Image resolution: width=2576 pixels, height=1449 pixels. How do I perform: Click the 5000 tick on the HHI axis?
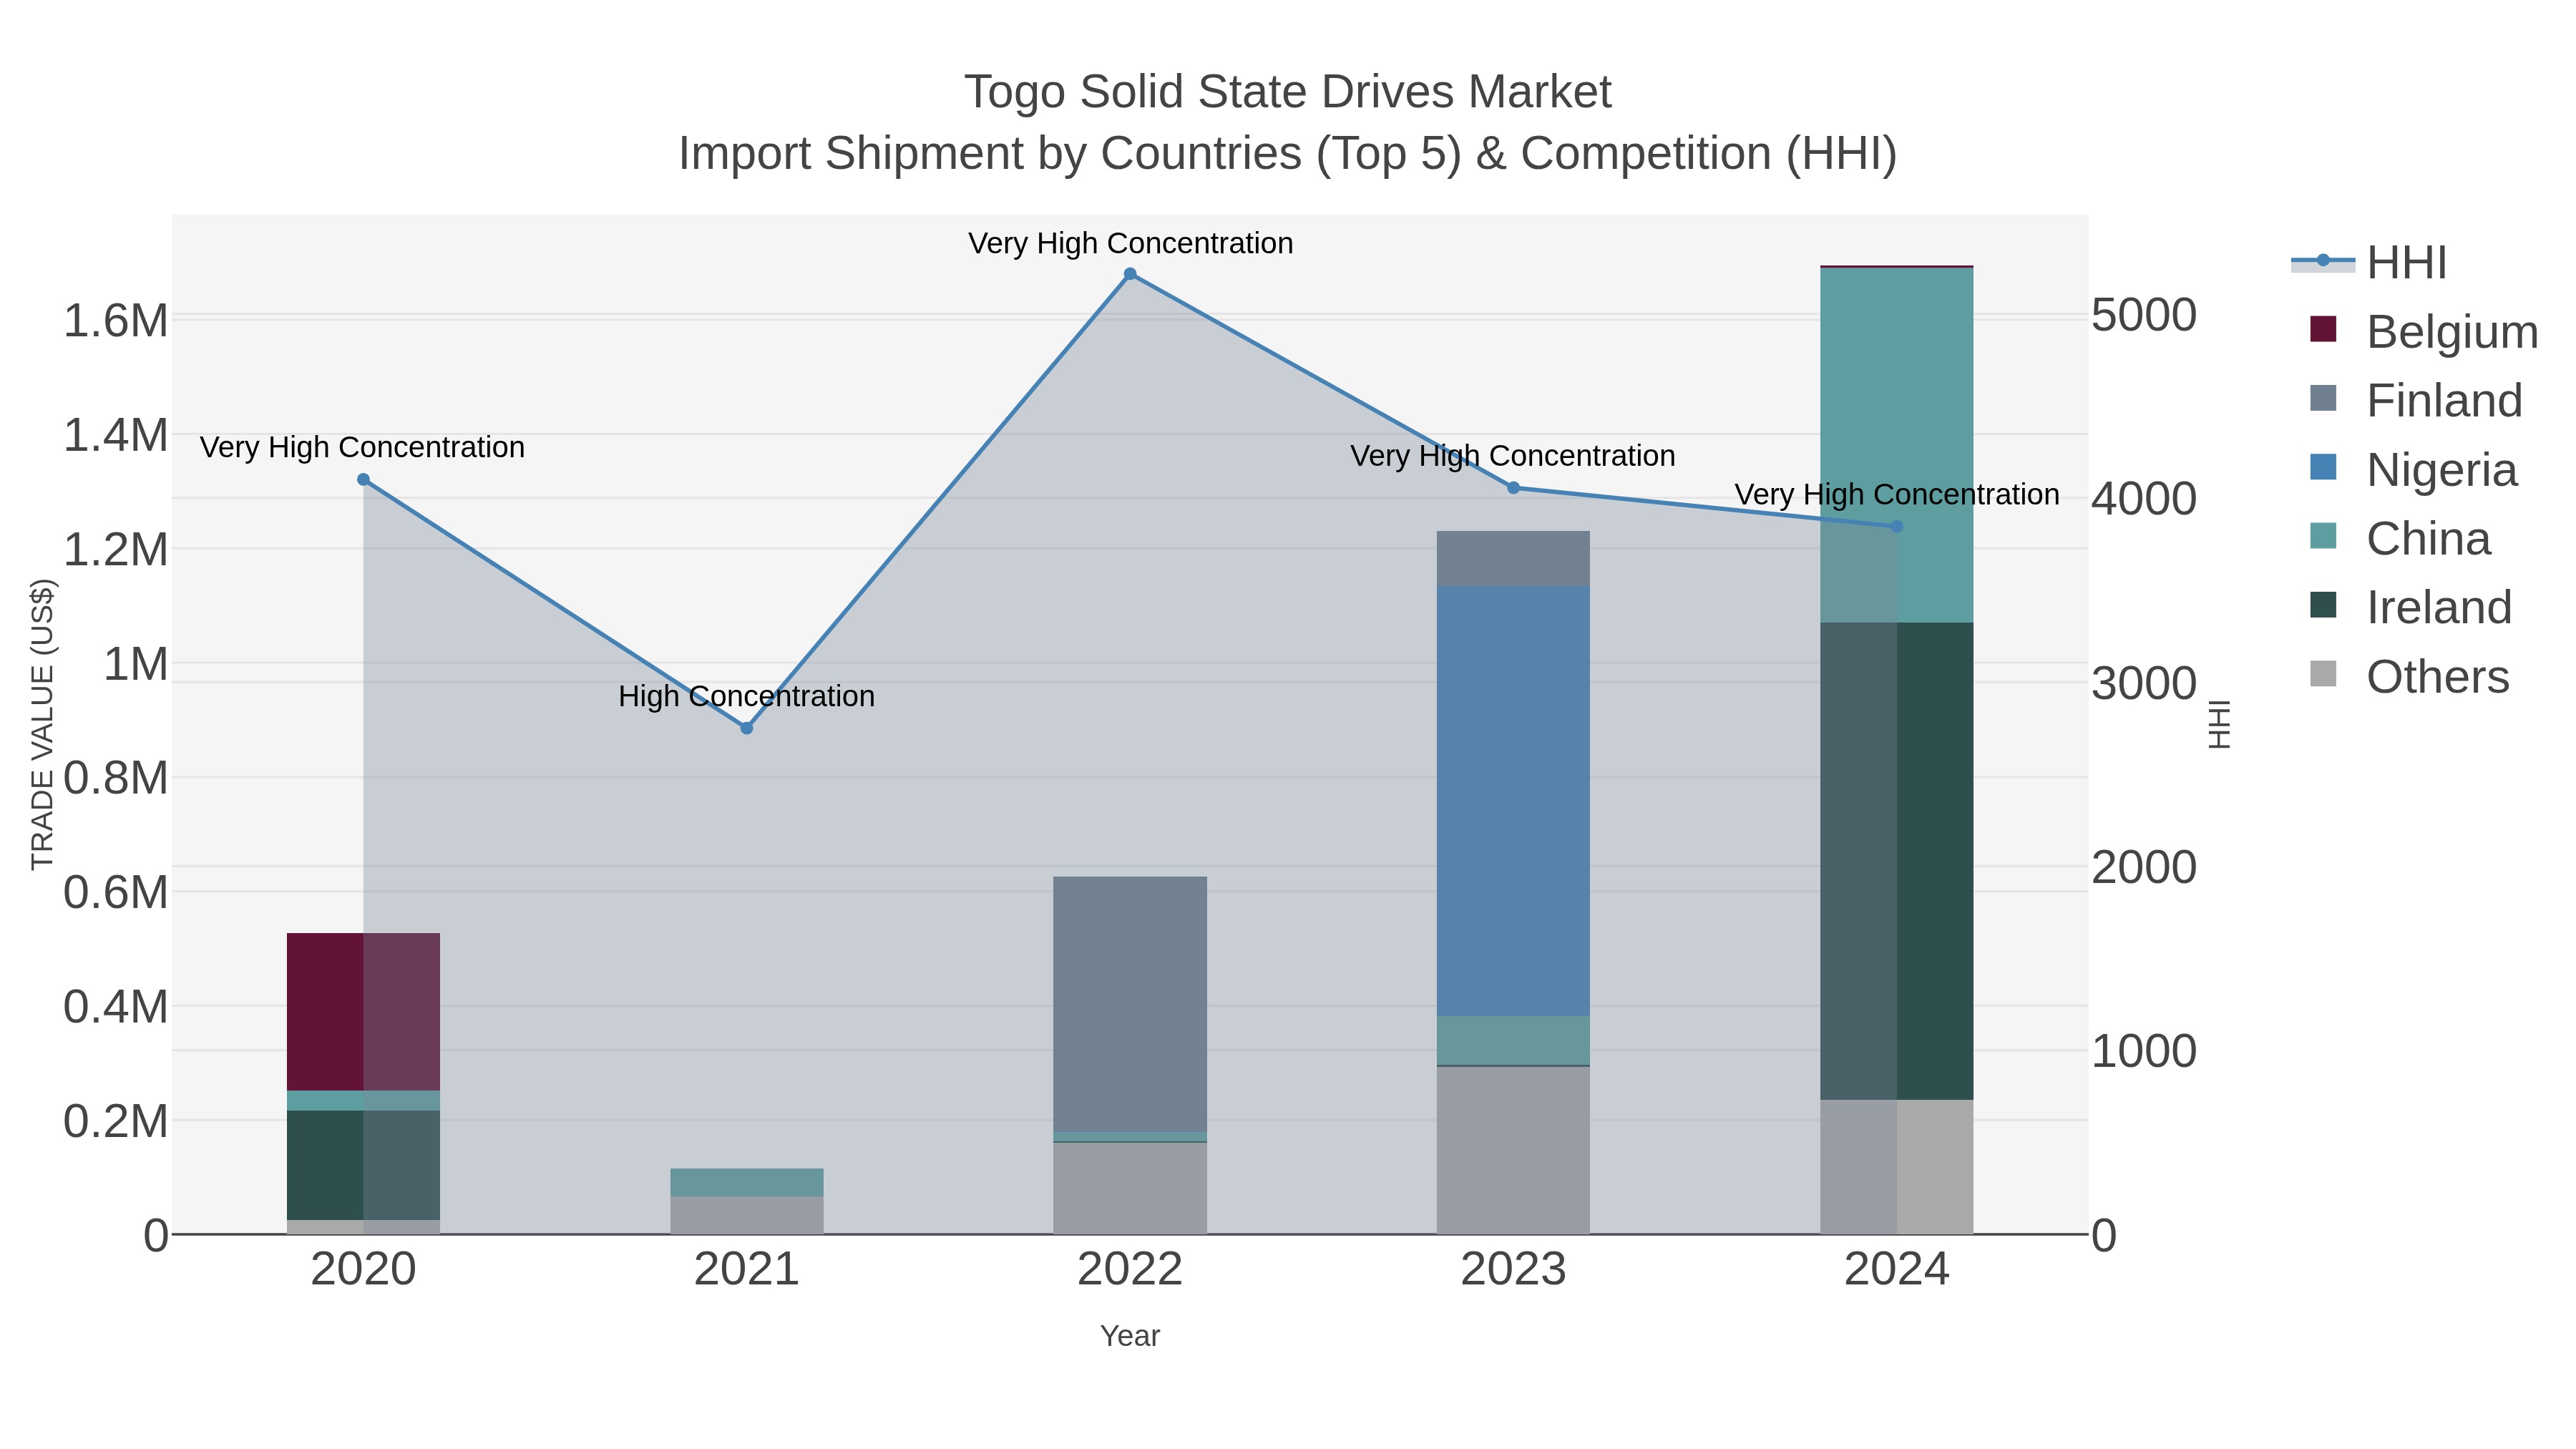coord(2144,315)
